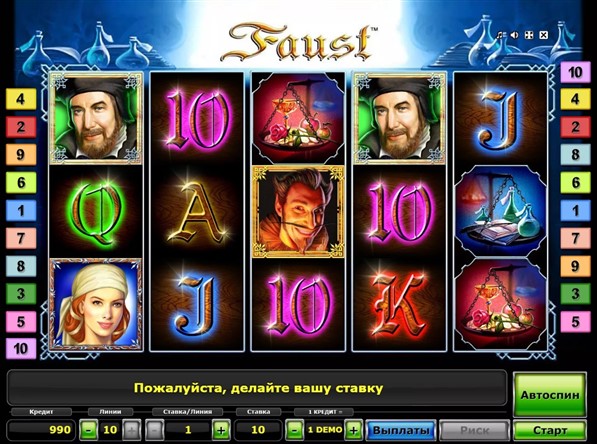Enable Автоспин mode
Viewport: 597px width, 444px height.
[549, 395]
